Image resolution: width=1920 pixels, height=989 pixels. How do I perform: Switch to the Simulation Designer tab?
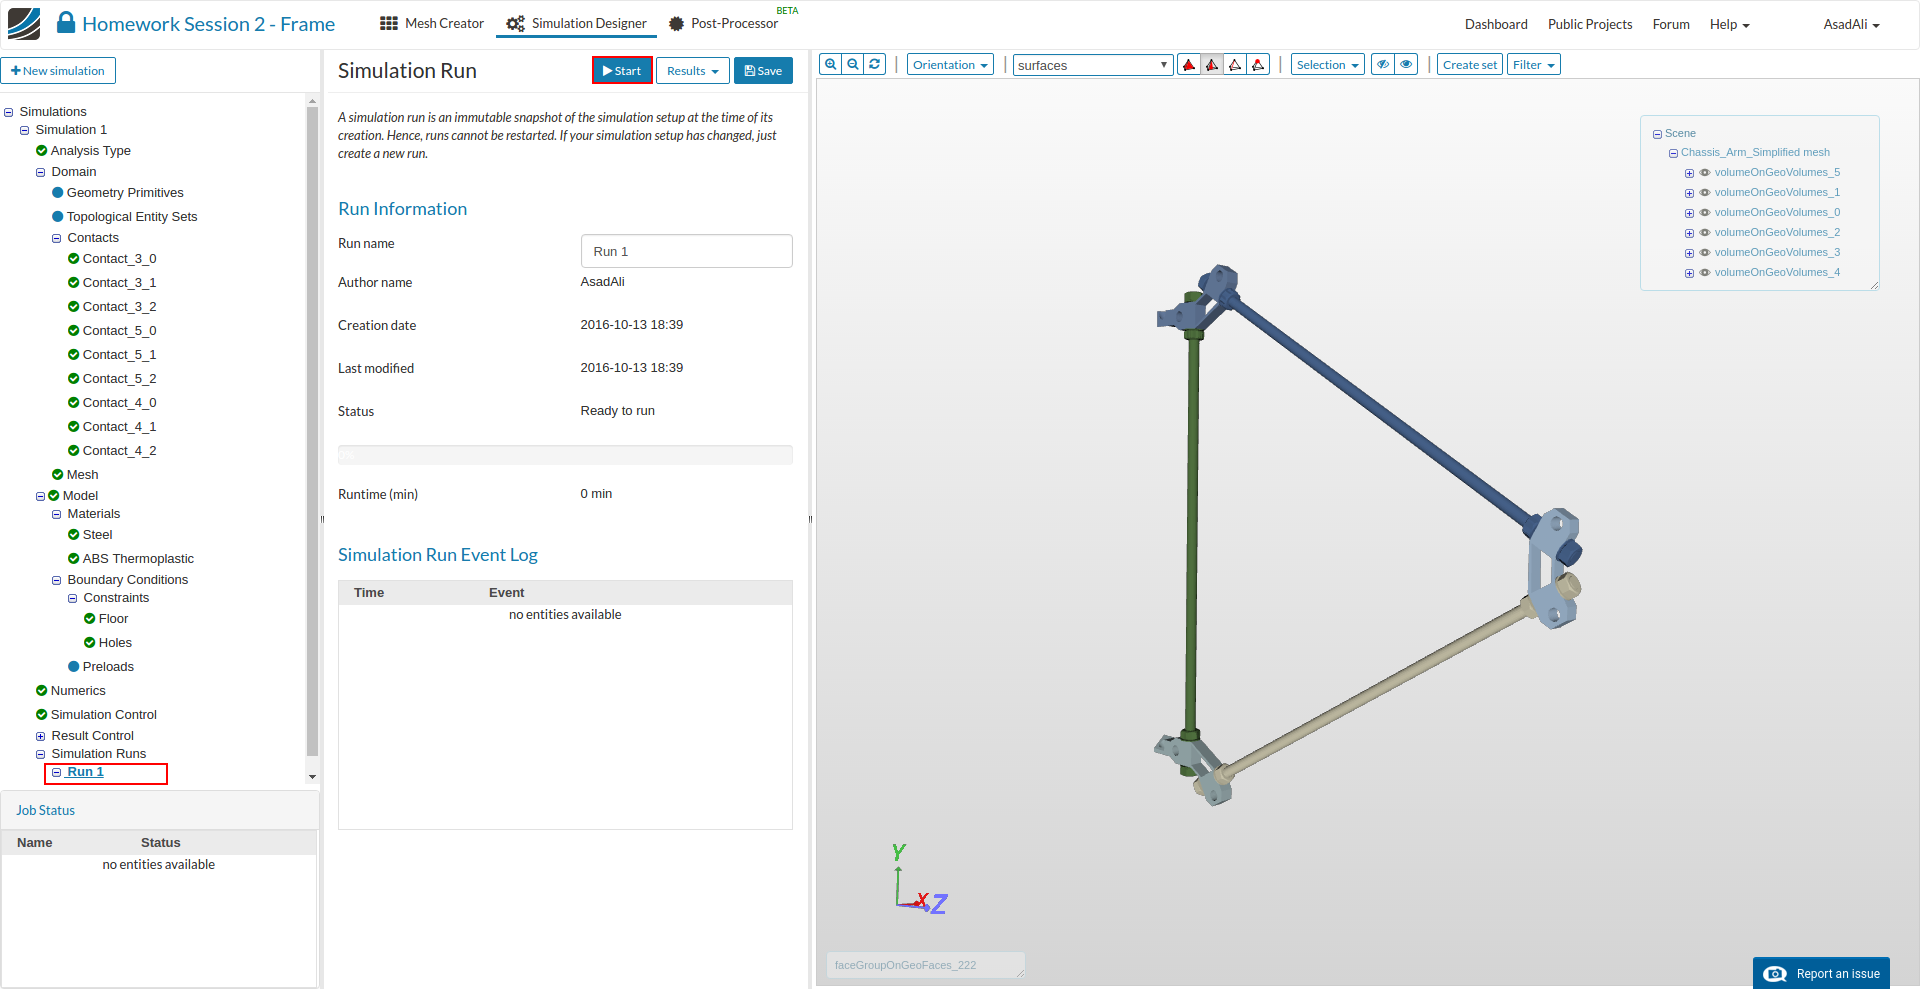[x=577, y=24]
